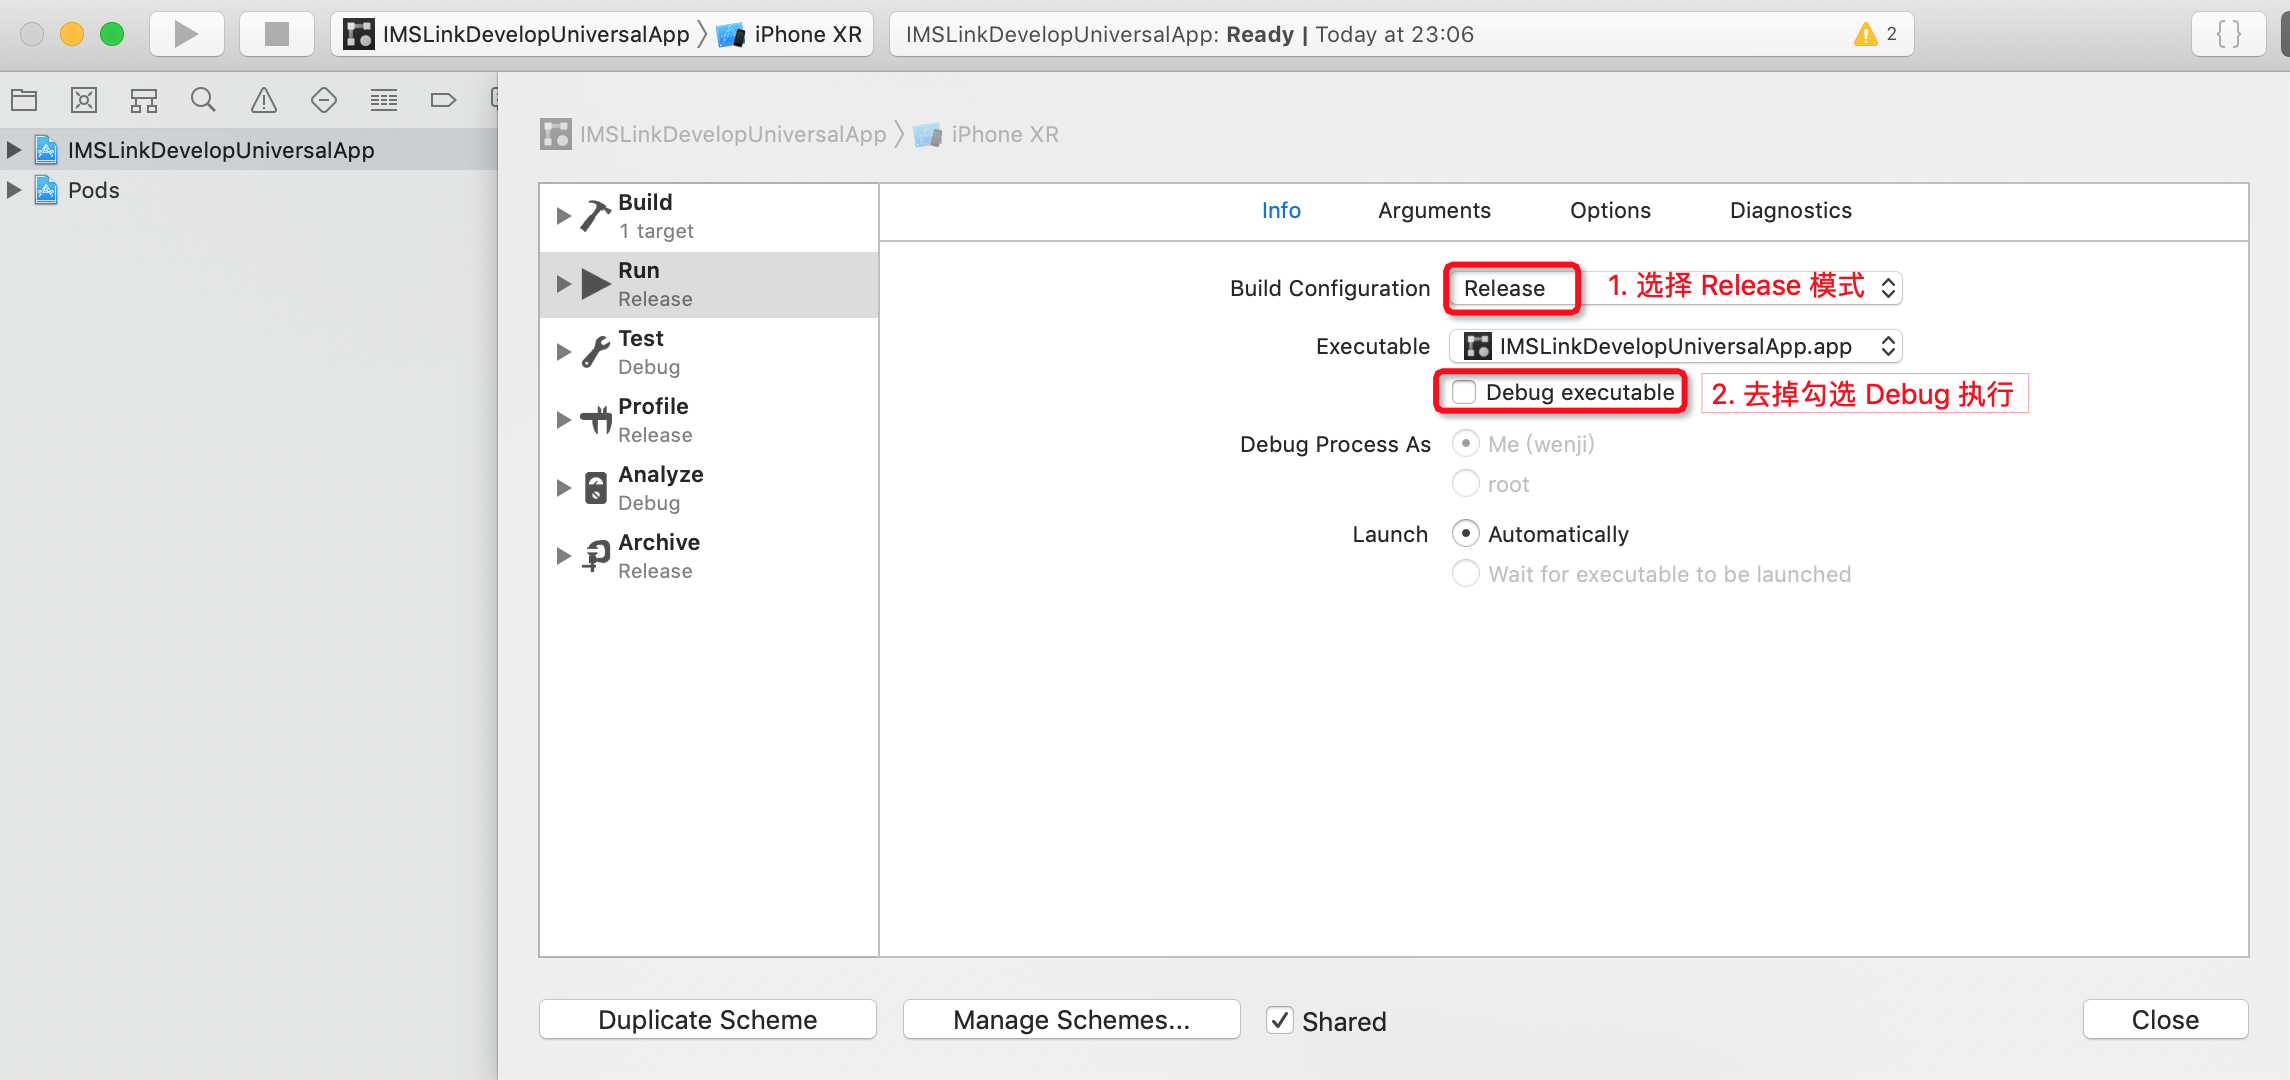
Task: Open the Build Configuration dropdown
Action: 1675,288
